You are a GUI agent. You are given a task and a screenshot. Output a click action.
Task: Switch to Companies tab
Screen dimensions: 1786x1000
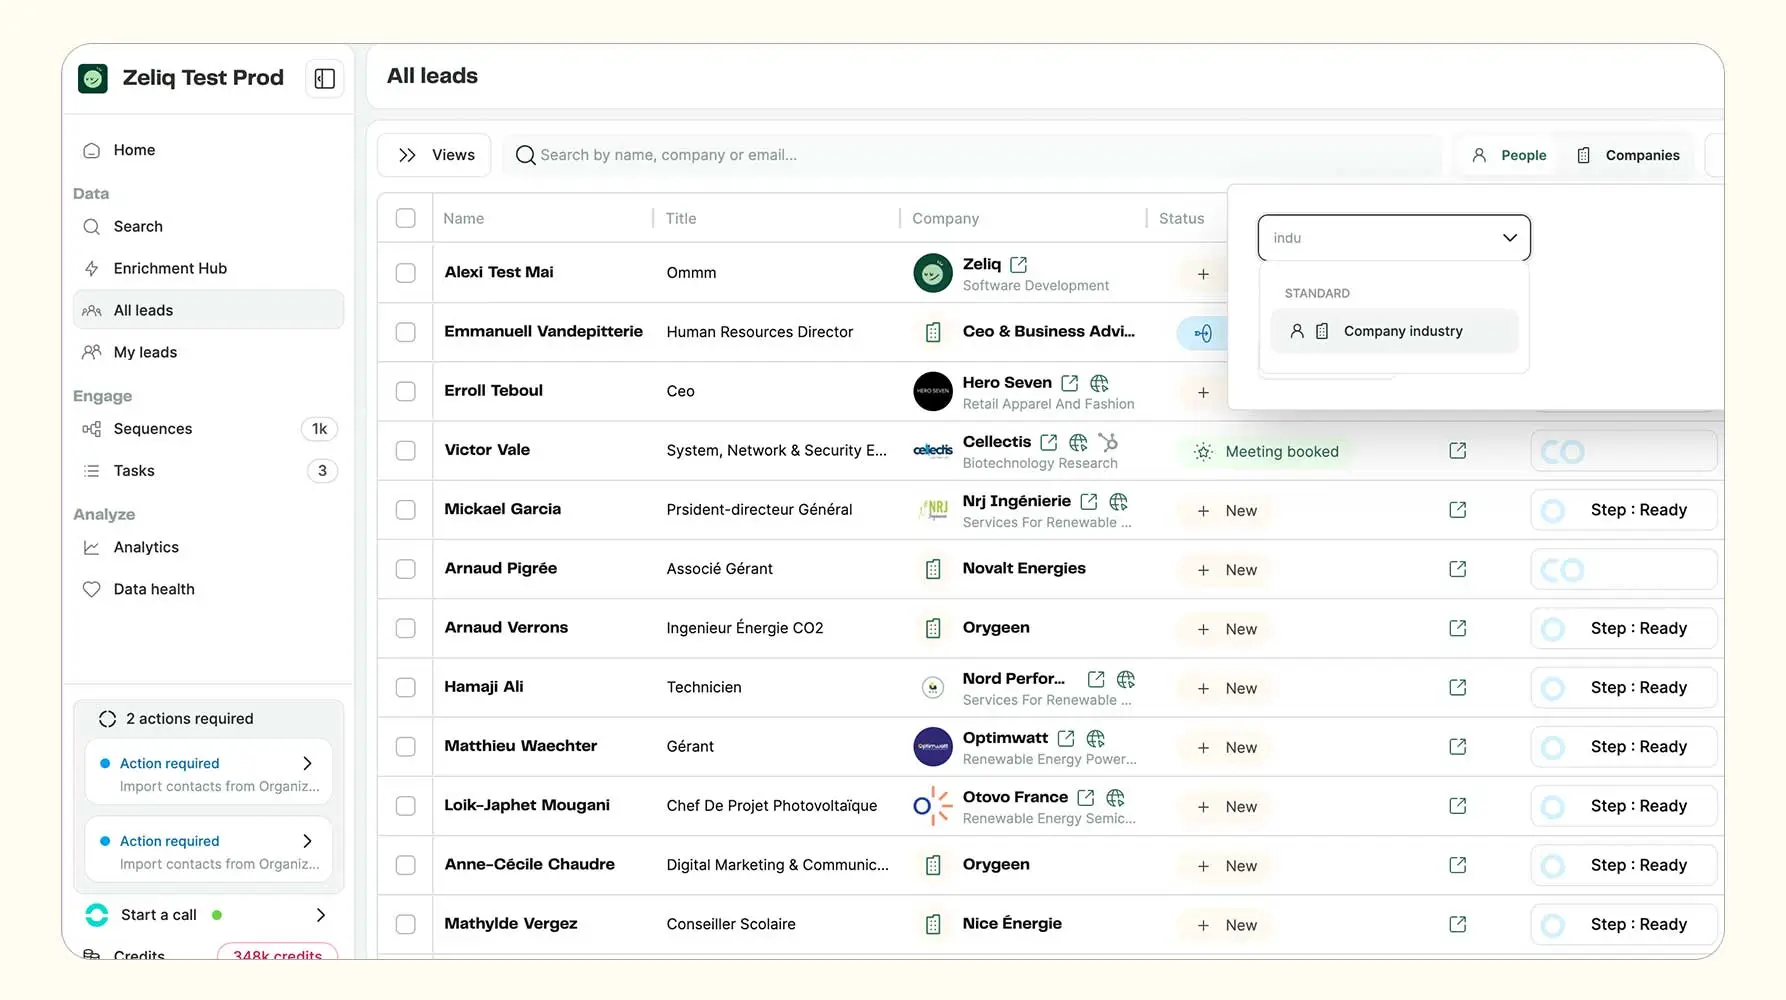point(1628,155)
